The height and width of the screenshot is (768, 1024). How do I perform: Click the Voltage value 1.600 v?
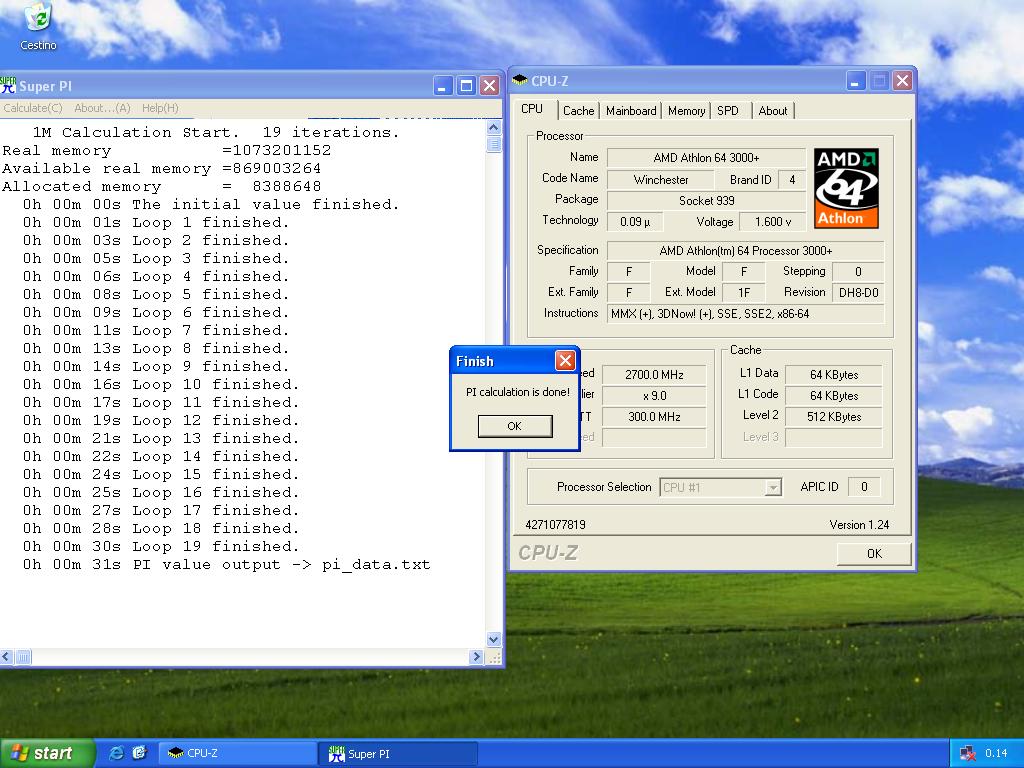coord(773,221)
